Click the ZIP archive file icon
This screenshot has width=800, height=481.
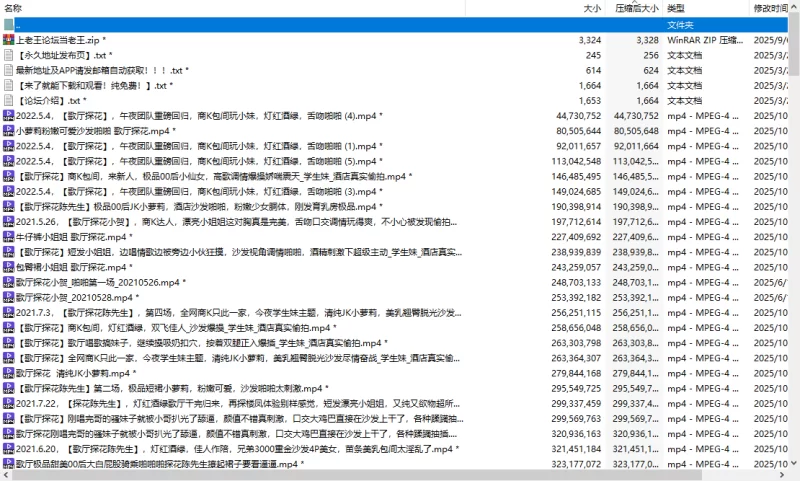[x=8, y=40]
